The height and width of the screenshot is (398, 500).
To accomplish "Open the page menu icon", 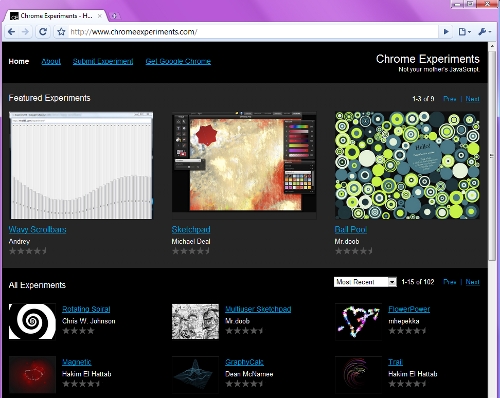I will coord(464,32).
